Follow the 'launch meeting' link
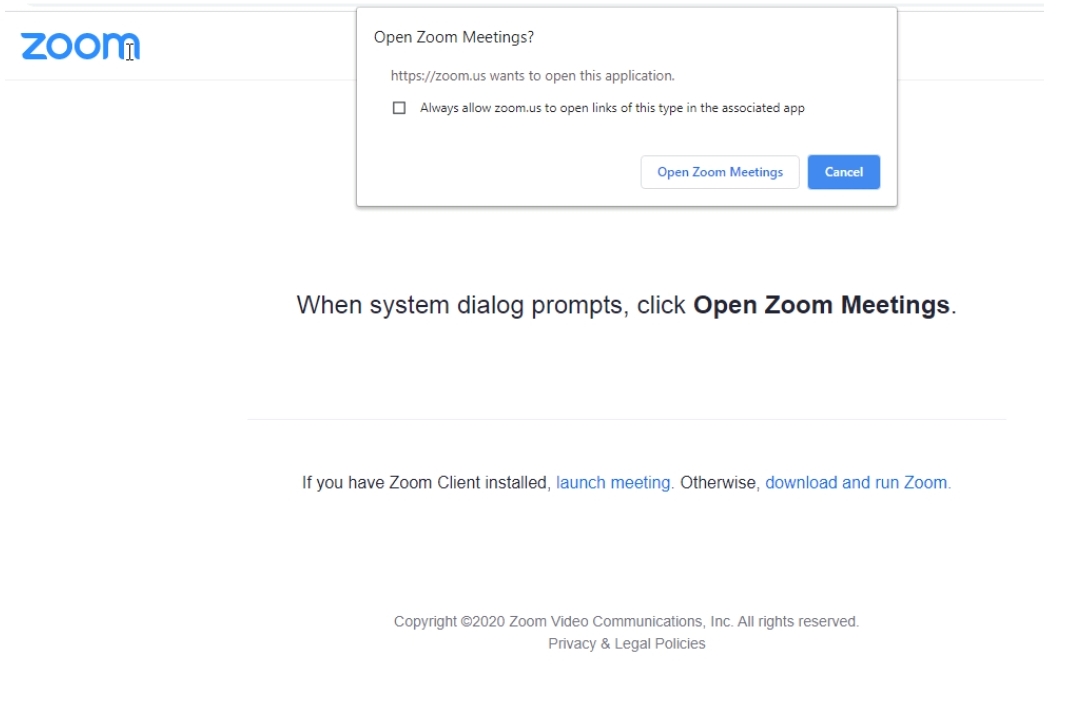1080x728 pixels. [x=614, y=483]
